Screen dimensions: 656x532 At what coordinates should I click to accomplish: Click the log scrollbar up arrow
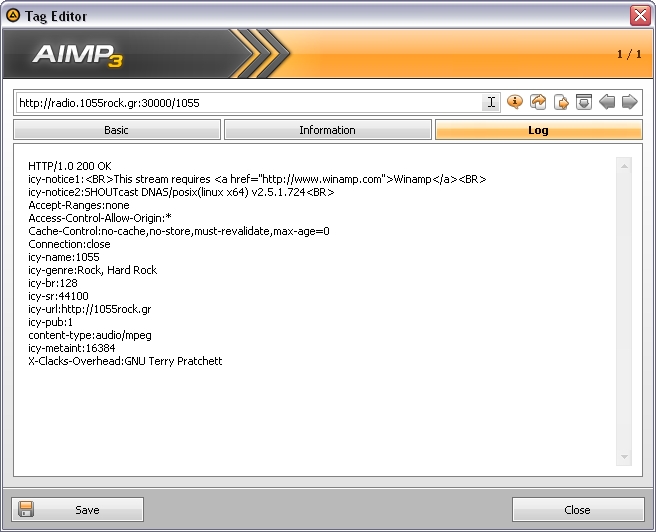(x=624, y=166)
